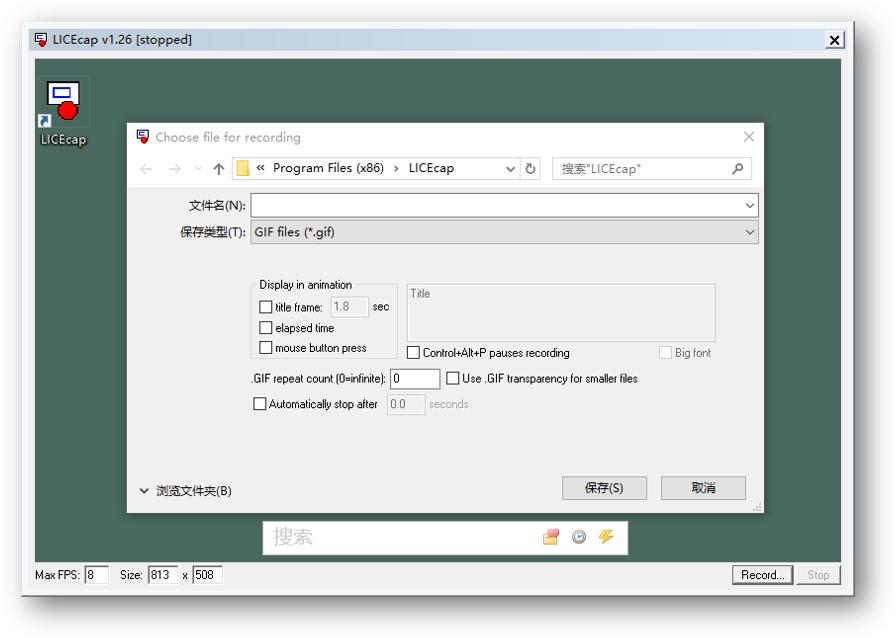Go up one folder level arrow
This screenshot has height=638, width=896.
pos(219,169)
